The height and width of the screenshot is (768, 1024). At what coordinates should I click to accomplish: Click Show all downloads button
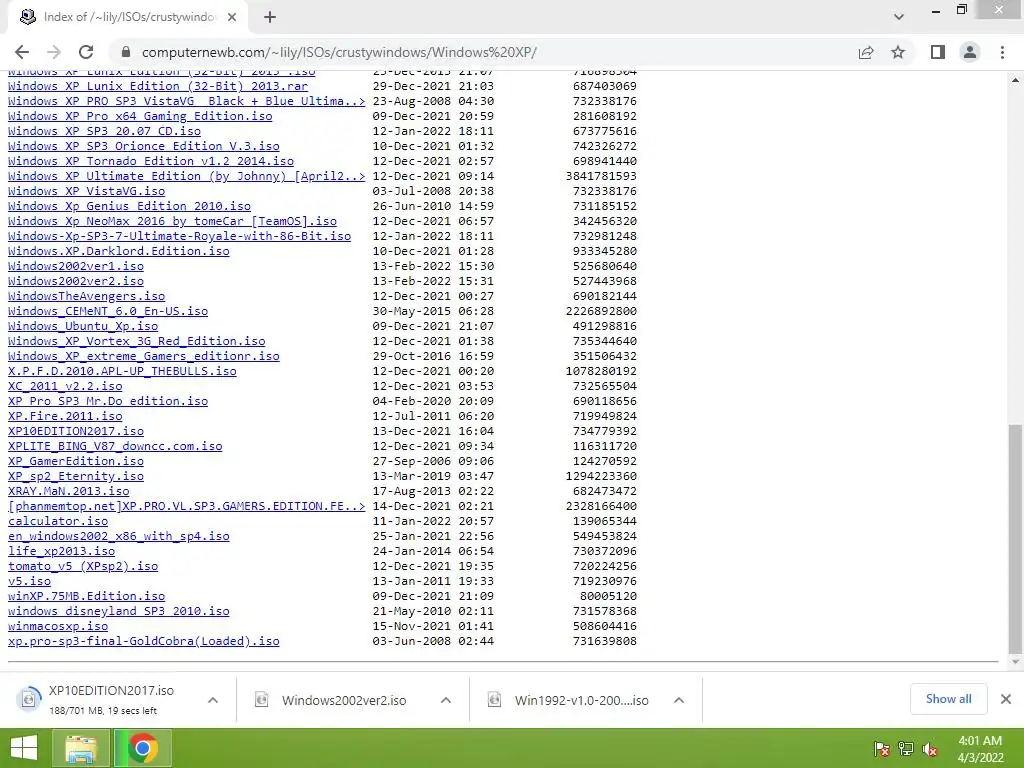point(948,699)
